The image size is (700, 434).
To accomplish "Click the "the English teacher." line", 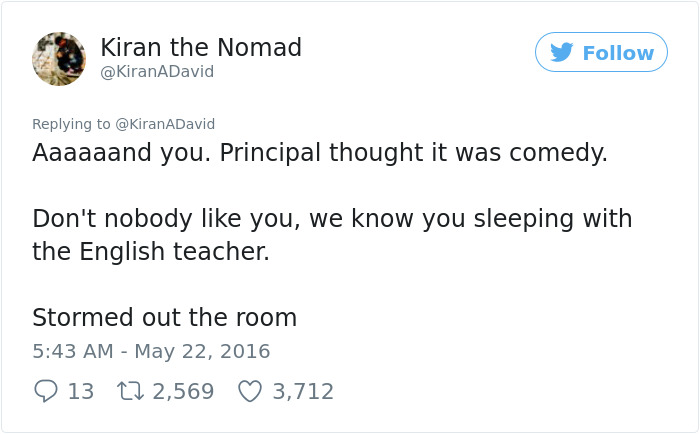I will [151, 251].
